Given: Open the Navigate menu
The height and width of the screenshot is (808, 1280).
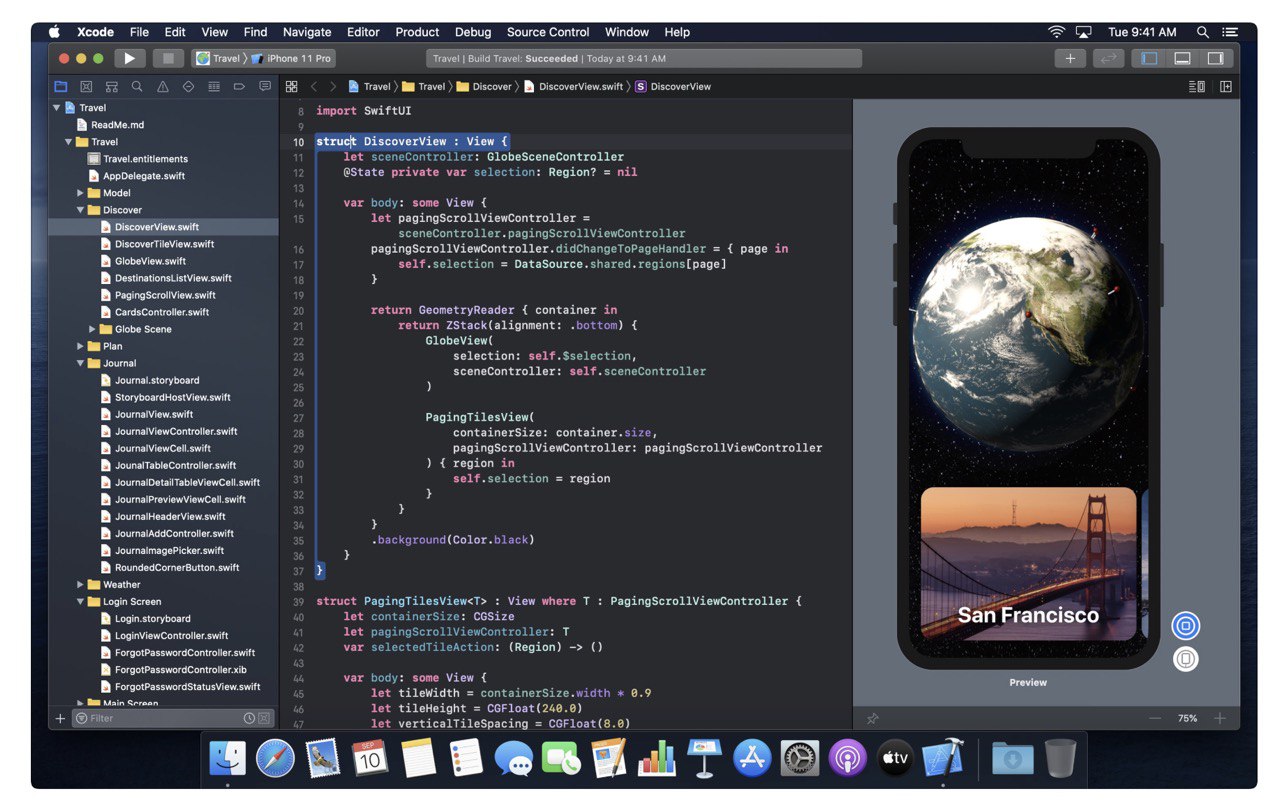Looking at the screenshot, I should [x=307, y=32].
